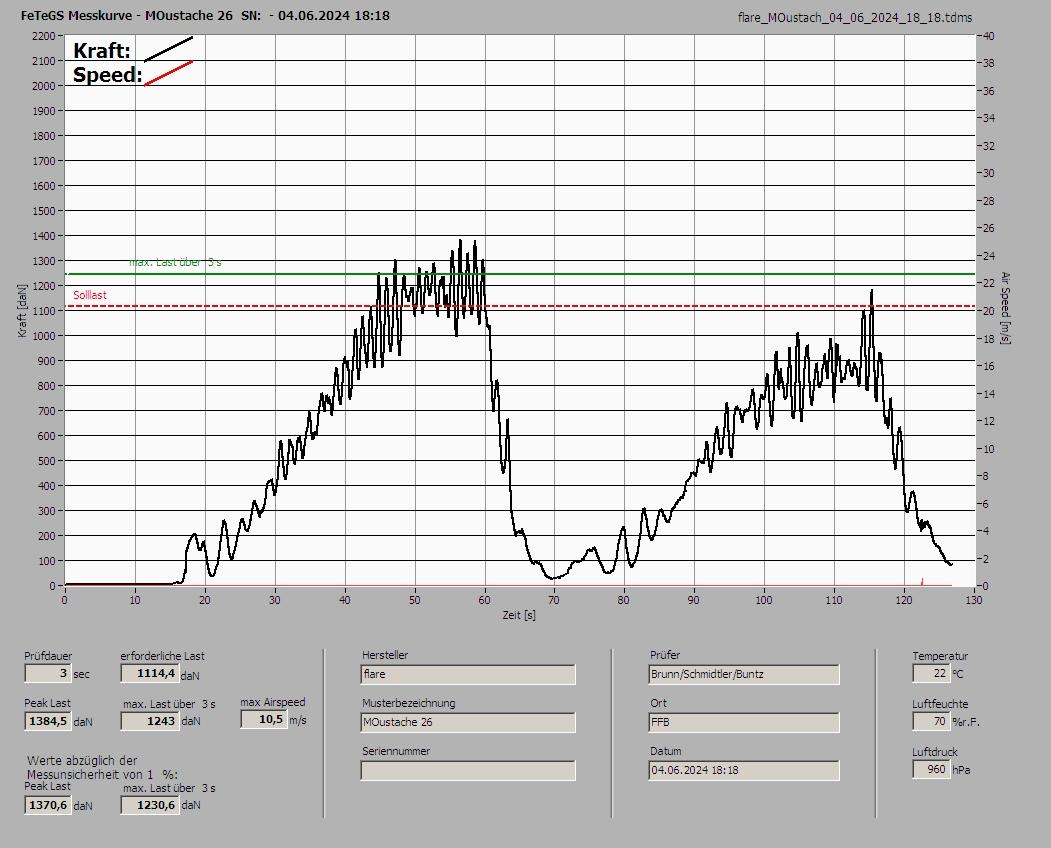Click the 'Prüfdauer' label

click(48, 656)
